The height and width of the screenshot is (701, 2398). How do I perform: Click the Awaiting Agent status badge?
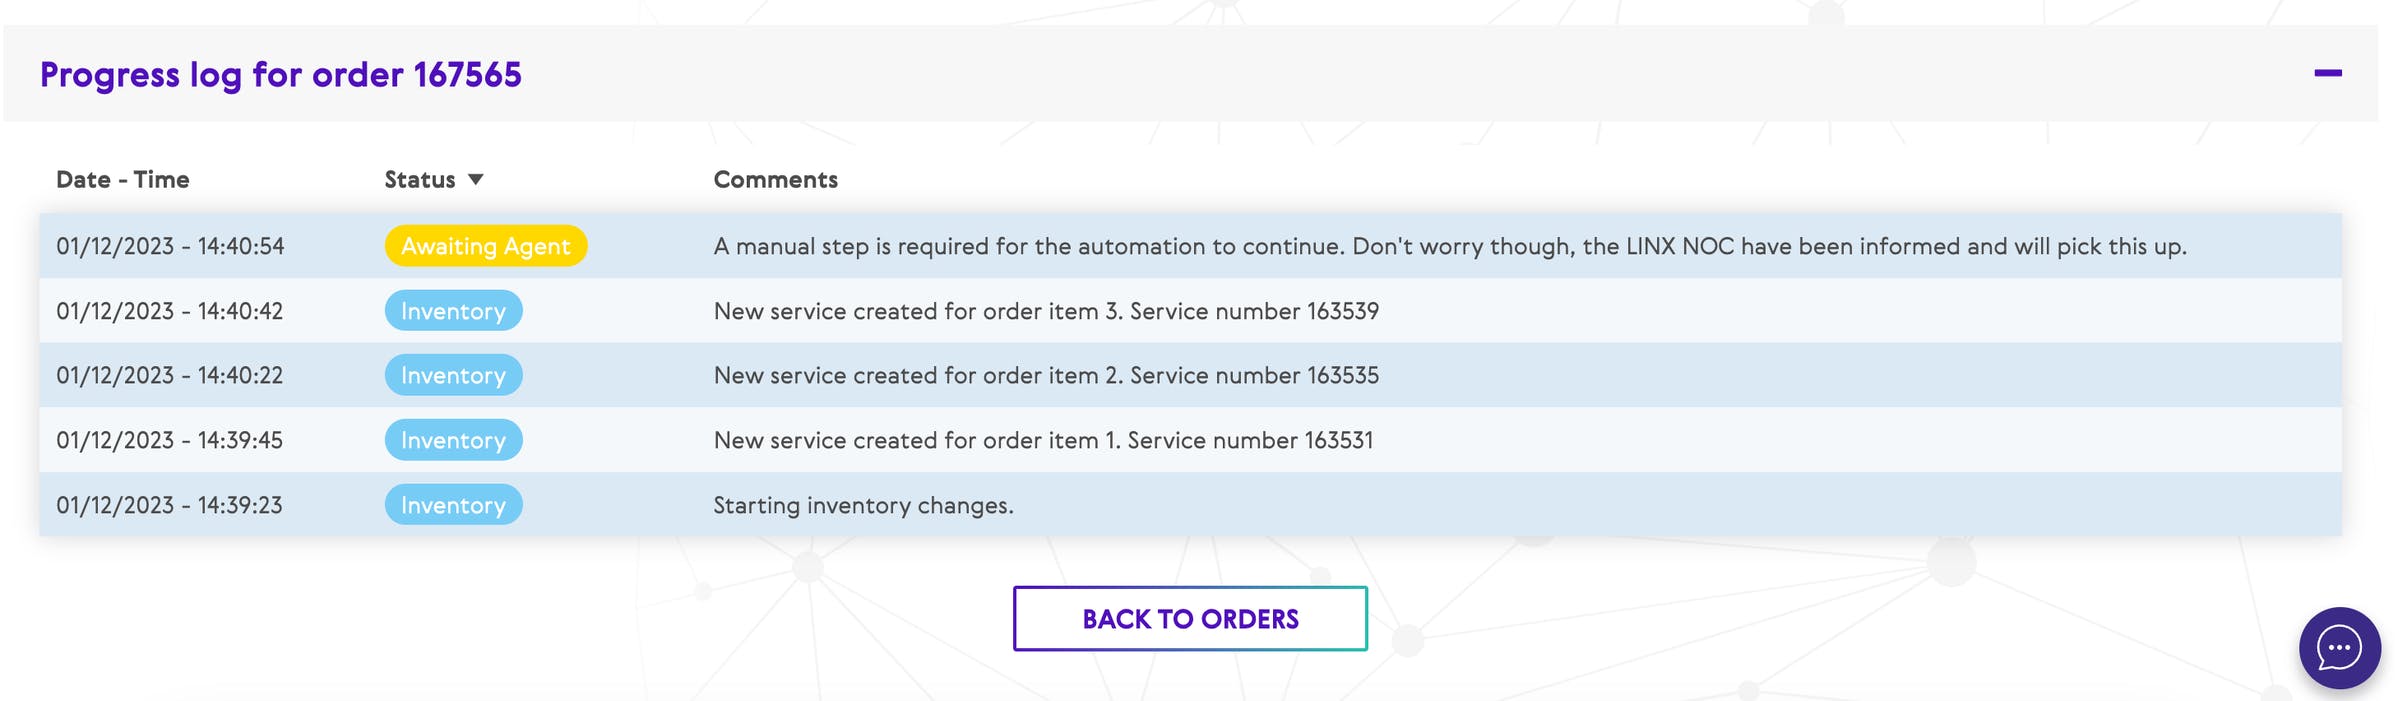coord(486,246)
